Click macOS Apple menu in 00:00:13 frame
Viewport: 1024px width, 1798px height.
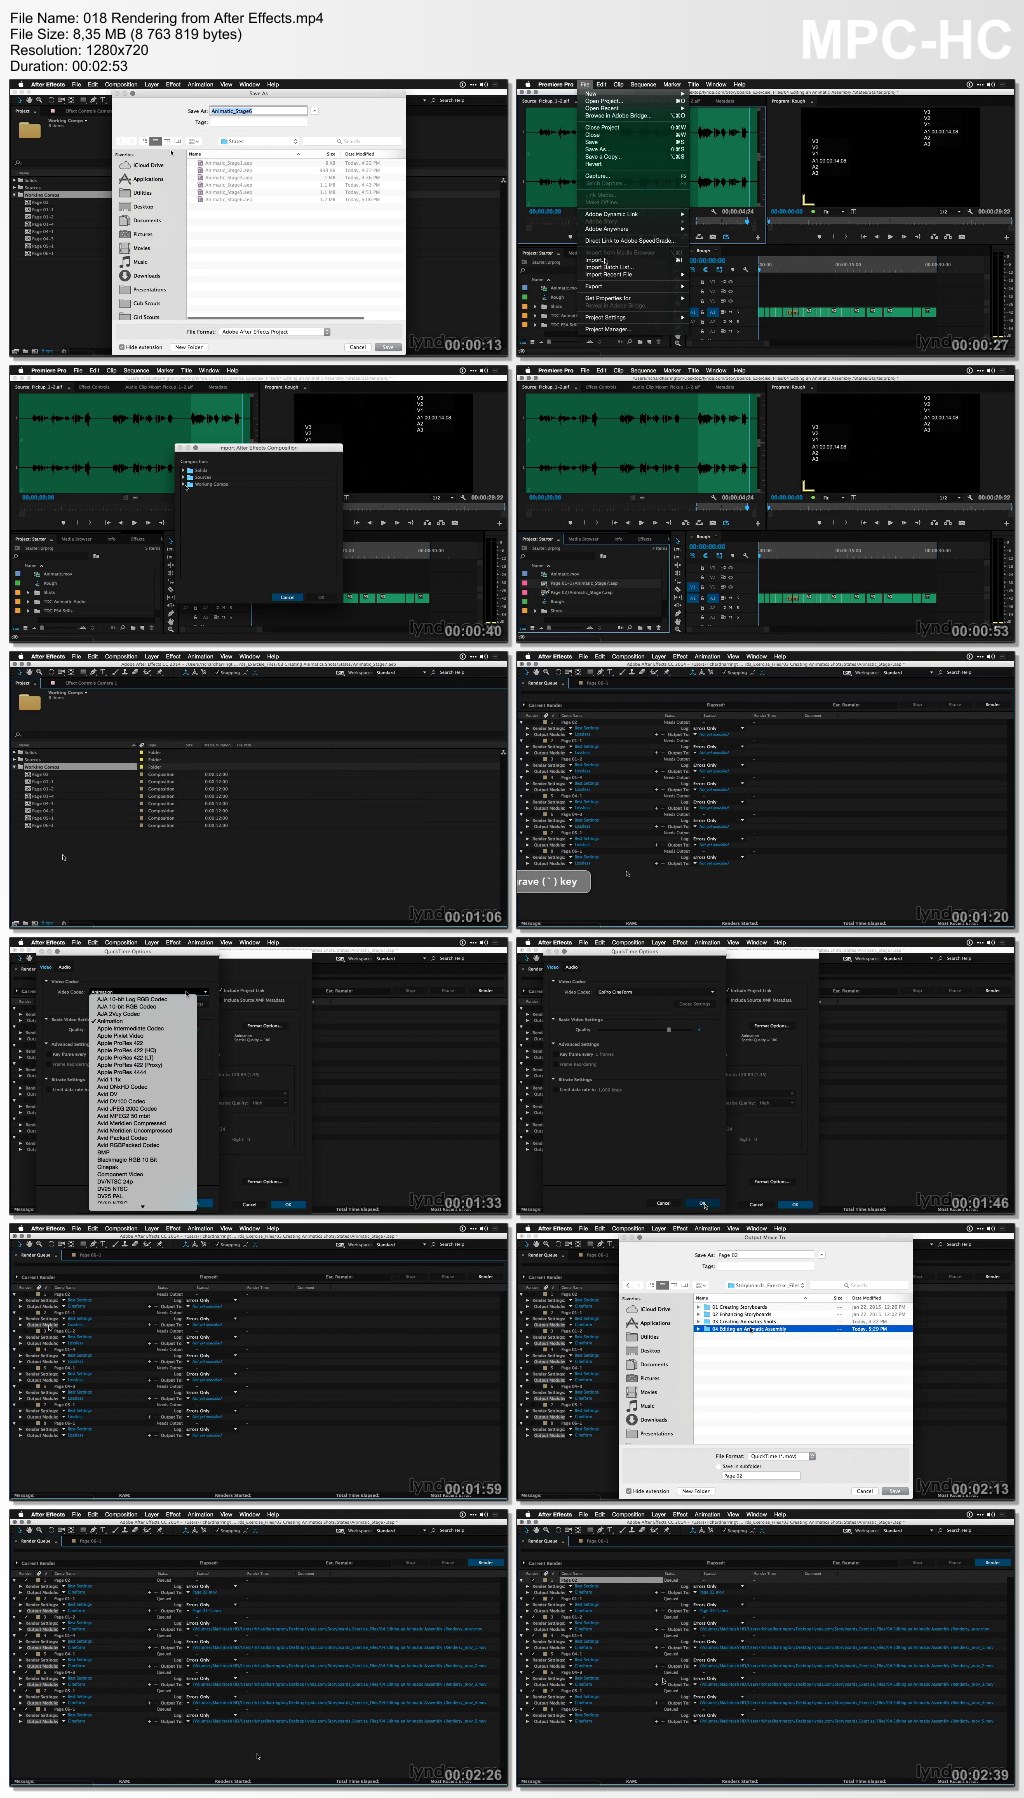(x=19, y=85)
